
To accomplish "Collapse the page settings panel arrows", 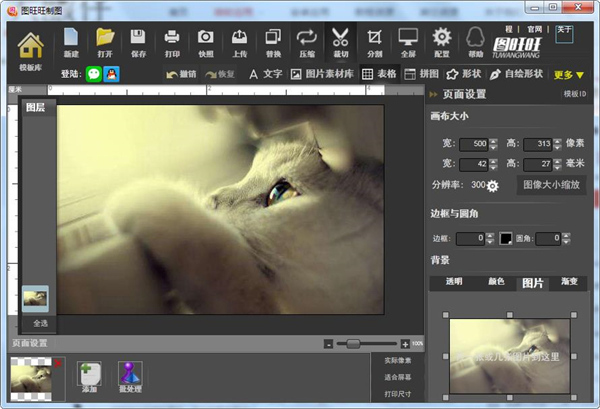I will pyautogui.click(x=435, y=93).
